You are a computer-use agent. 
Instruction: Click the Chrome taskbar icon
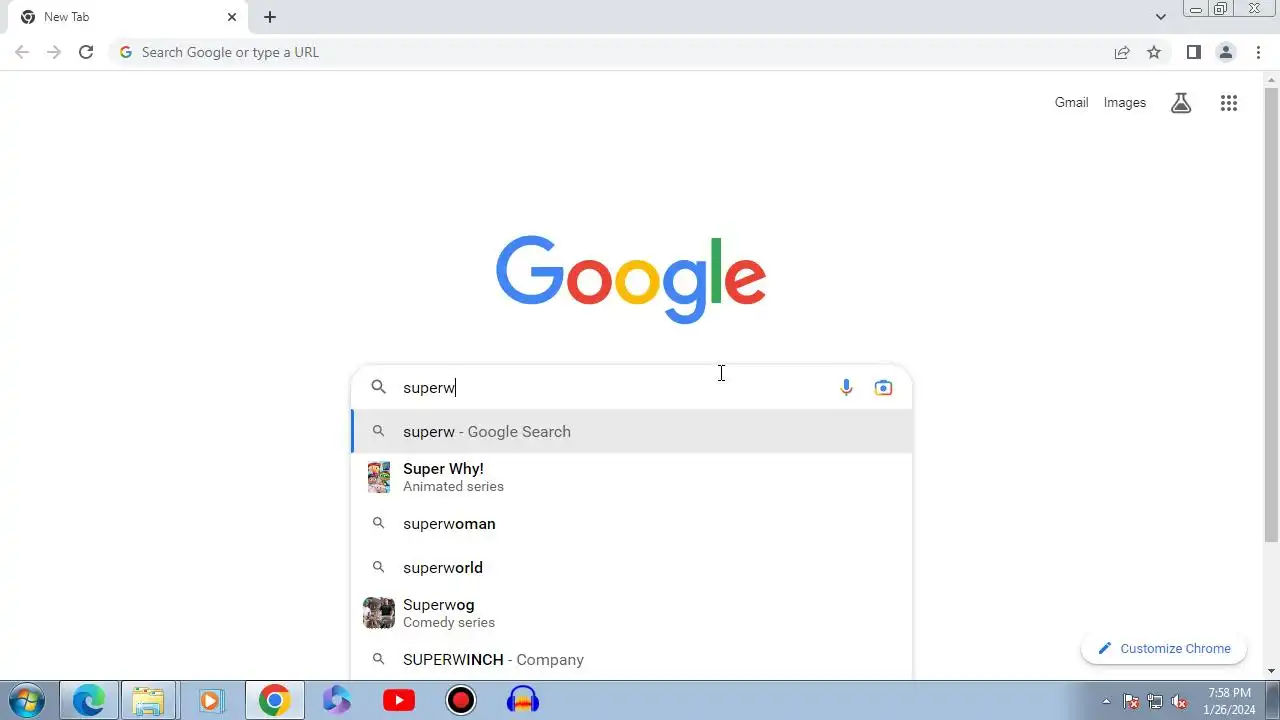click(x=274, y=700)
